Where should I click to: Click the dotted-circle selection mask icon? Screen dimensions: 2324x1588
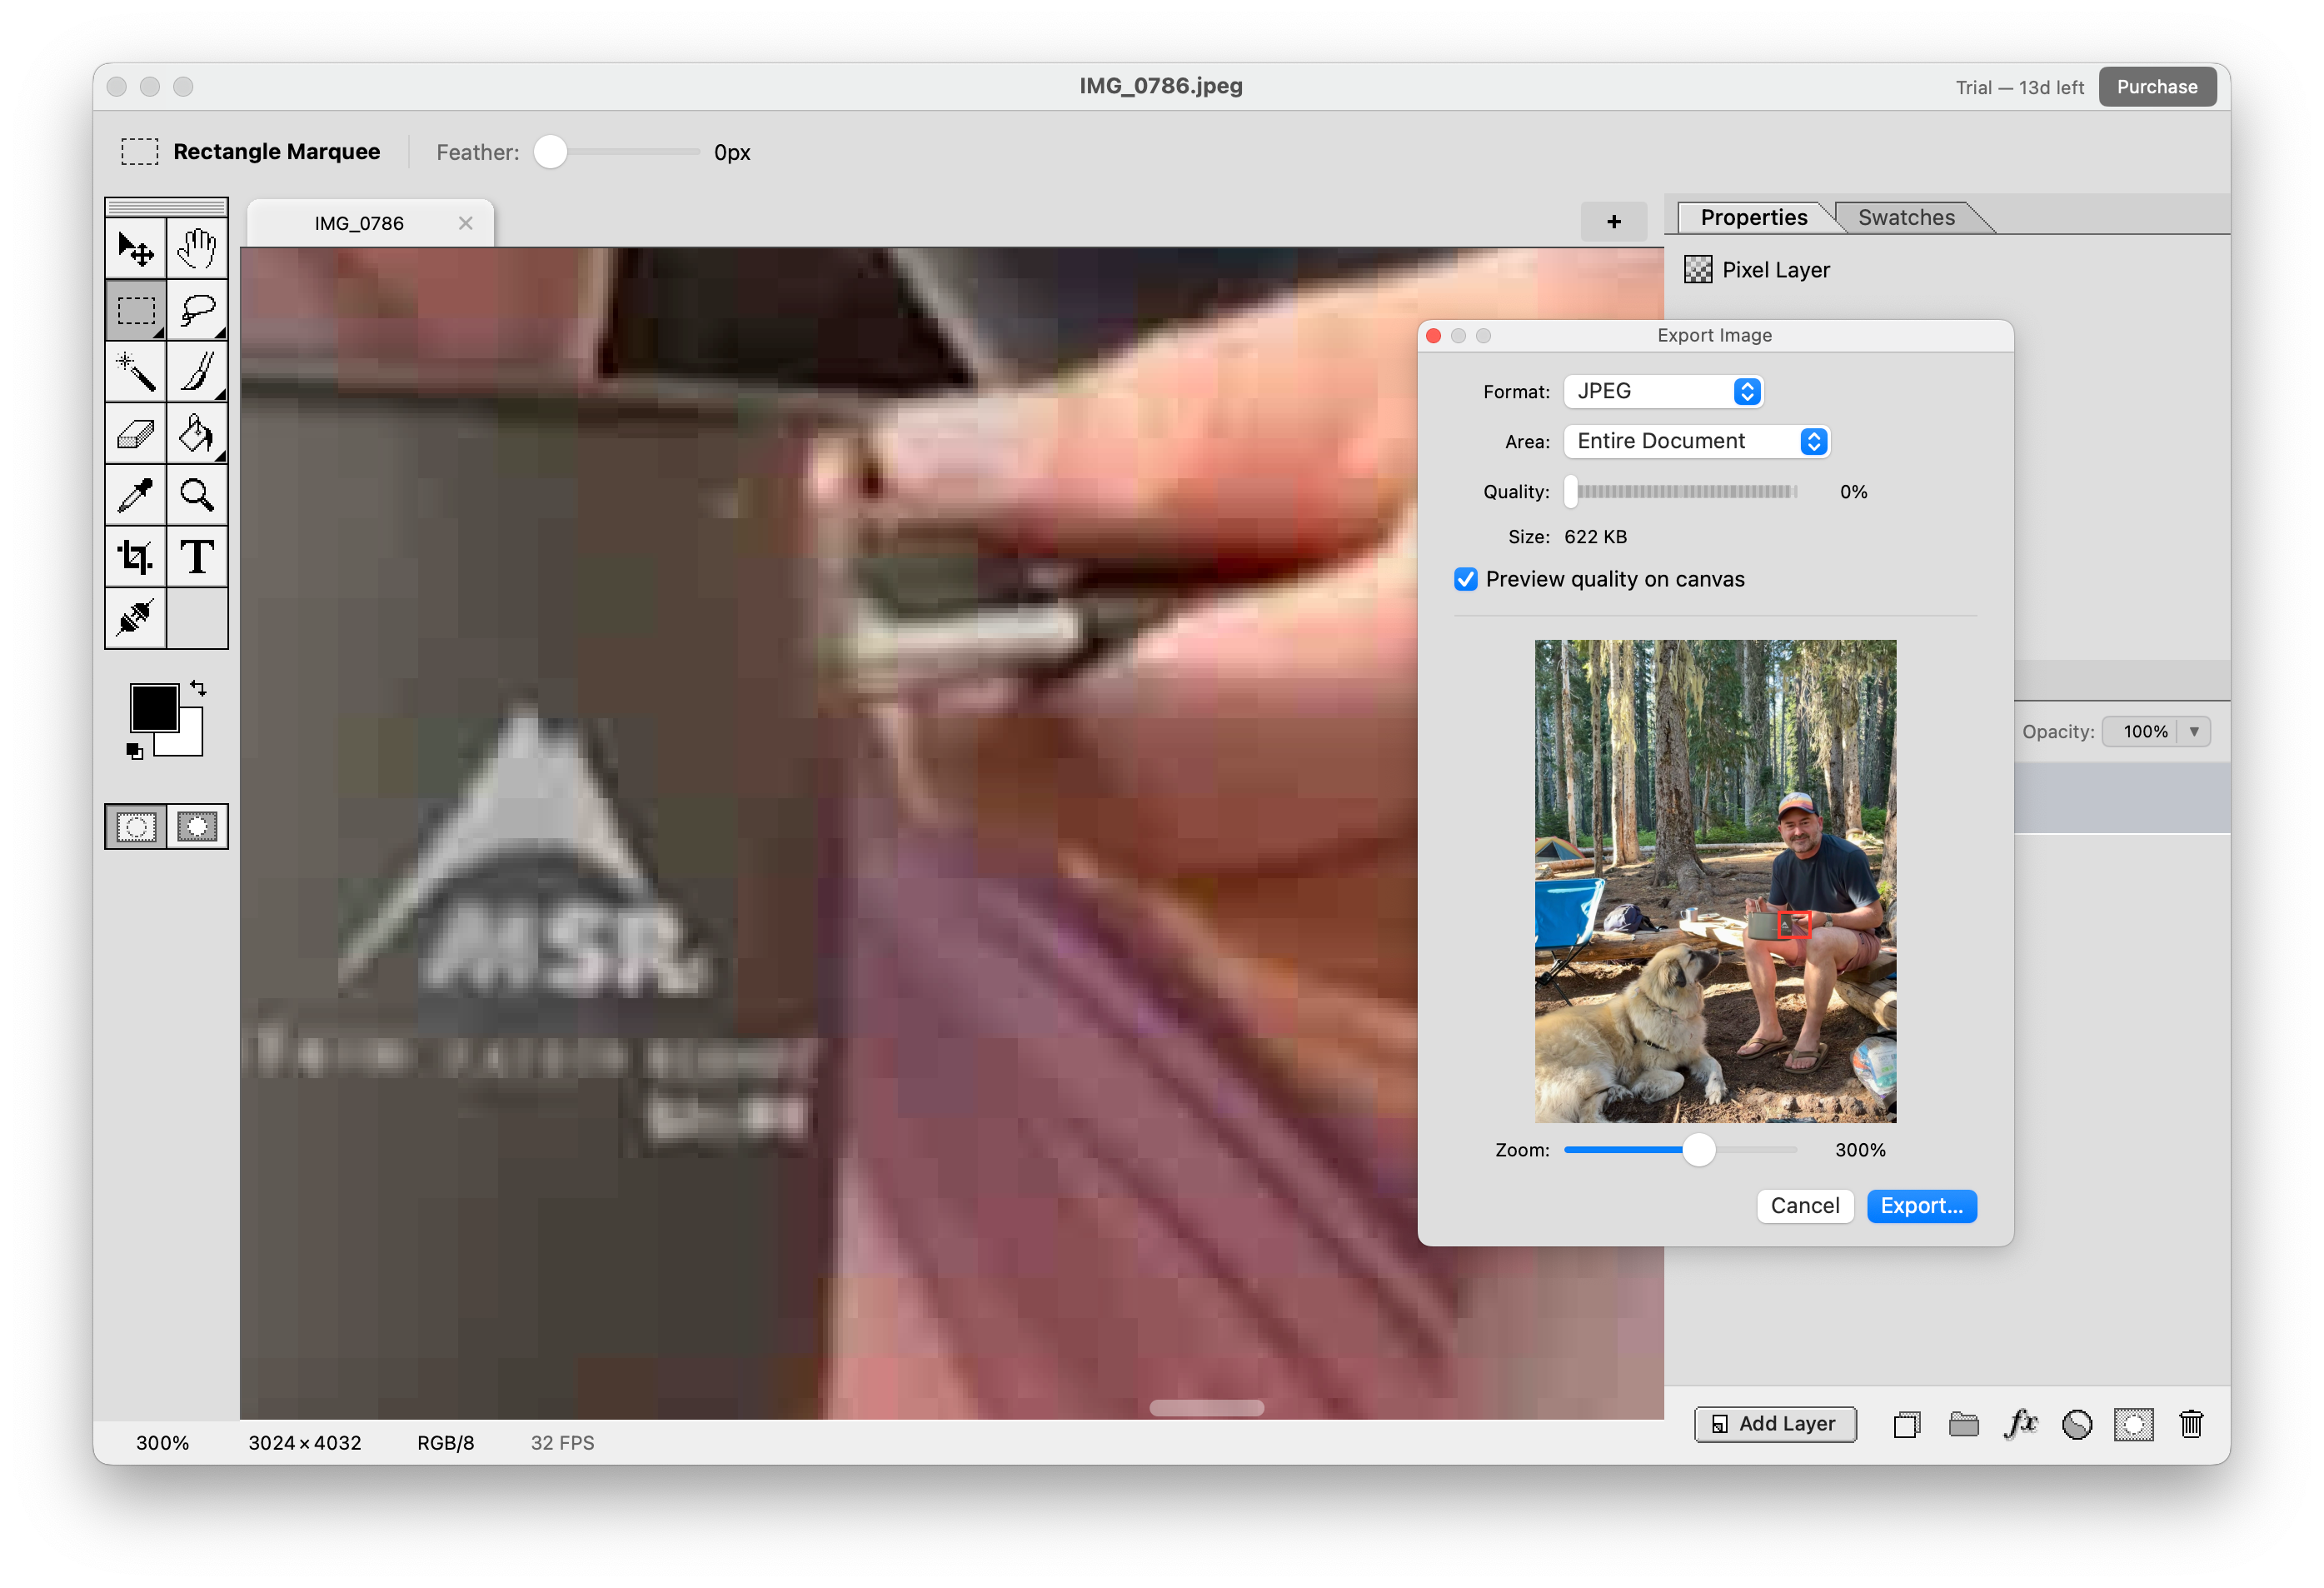(x=2134, y=1424)
